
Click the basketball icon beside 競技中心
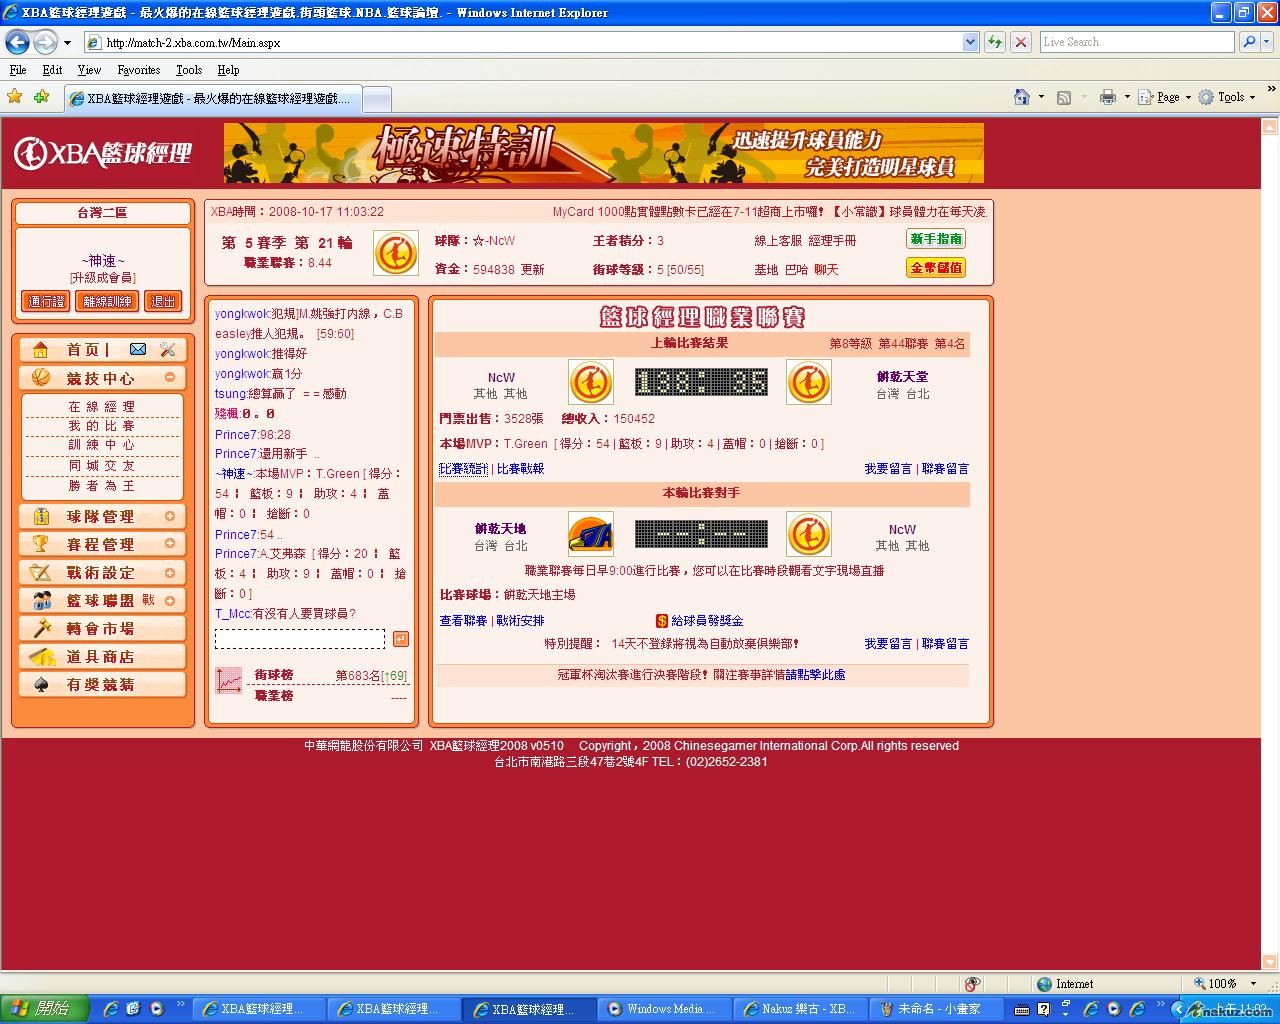[x=41, y=378]
